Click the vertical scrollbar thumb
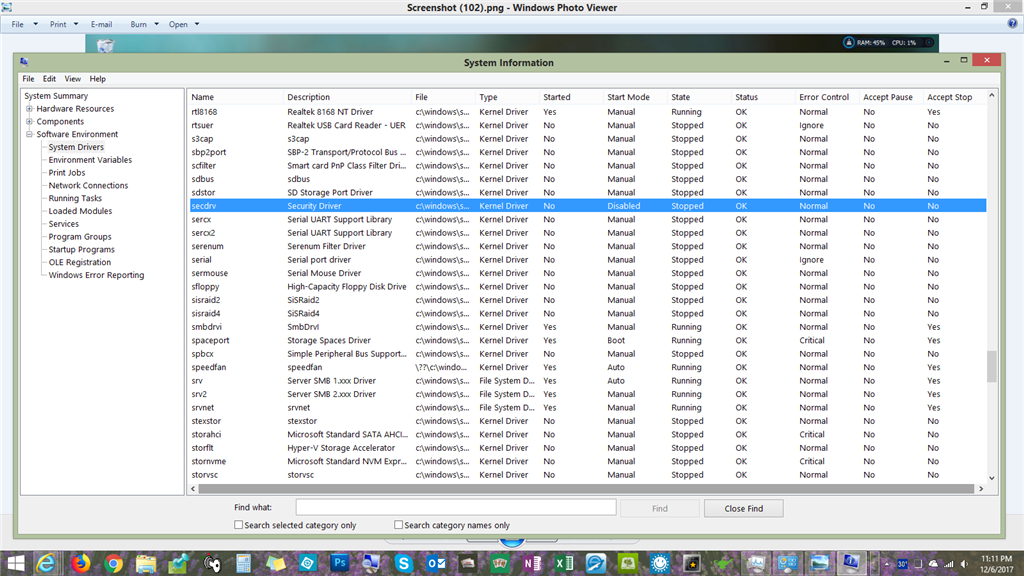The width and height of the screenshot is (1024, 576). point(991,366)
